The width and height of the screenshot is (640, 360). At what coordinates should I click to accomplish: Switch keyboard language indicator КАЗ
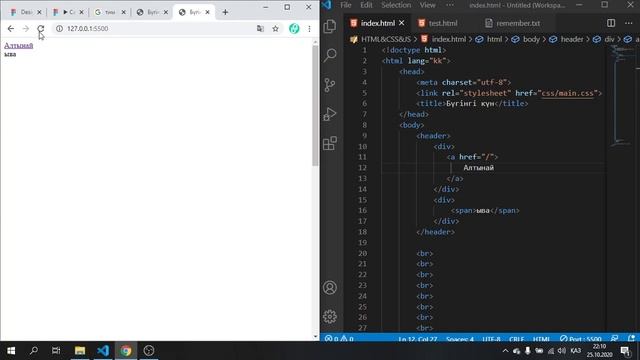tap(576, 351)
